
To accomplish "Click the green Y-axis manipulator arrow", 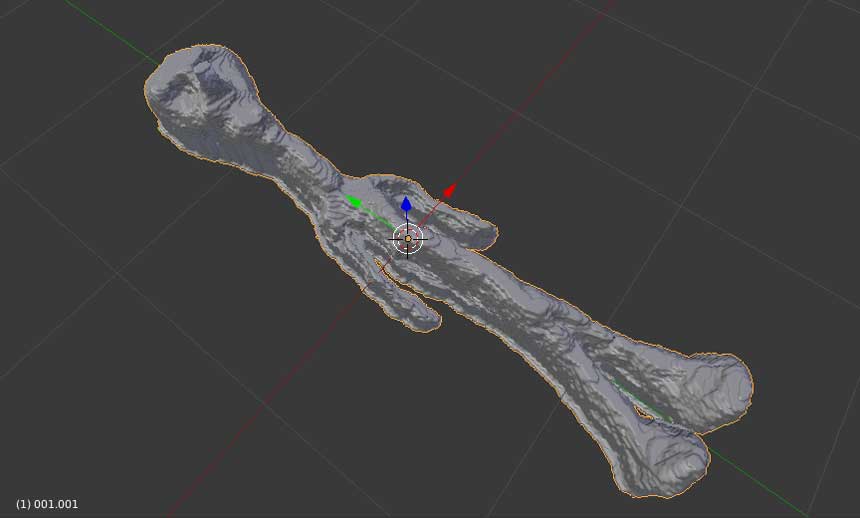I will coord(354,201).
